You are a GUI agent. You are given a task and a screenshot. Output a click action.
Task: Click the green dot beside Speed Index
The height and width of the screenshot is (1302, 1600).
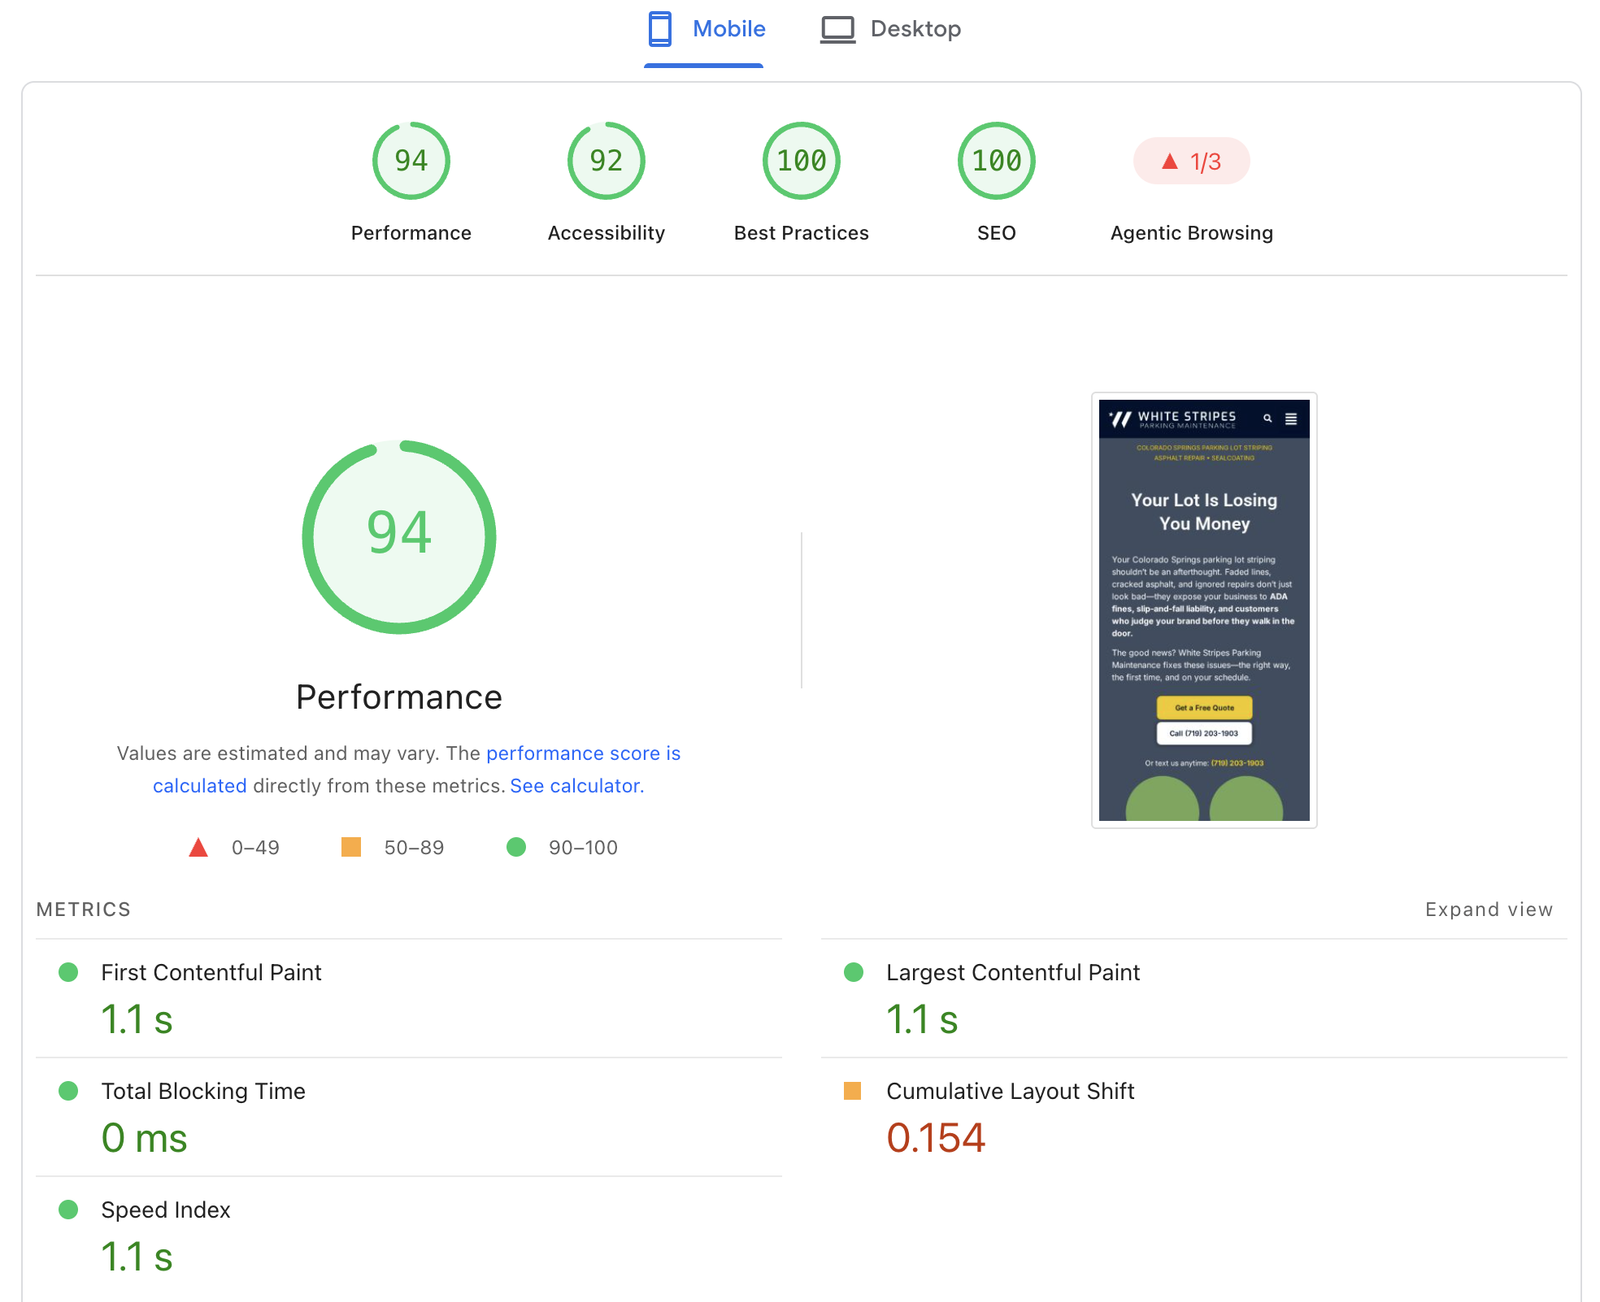(x=68, y=1210)
